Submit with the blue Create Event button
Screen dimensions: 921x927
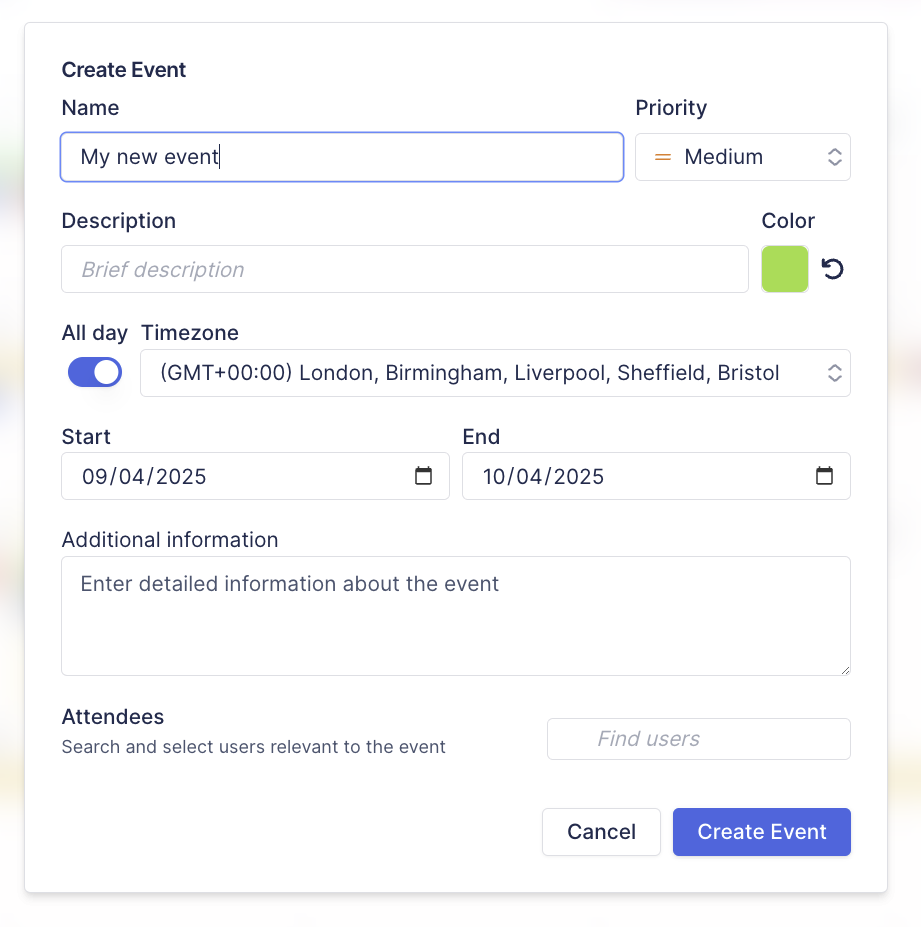point(761,832)
